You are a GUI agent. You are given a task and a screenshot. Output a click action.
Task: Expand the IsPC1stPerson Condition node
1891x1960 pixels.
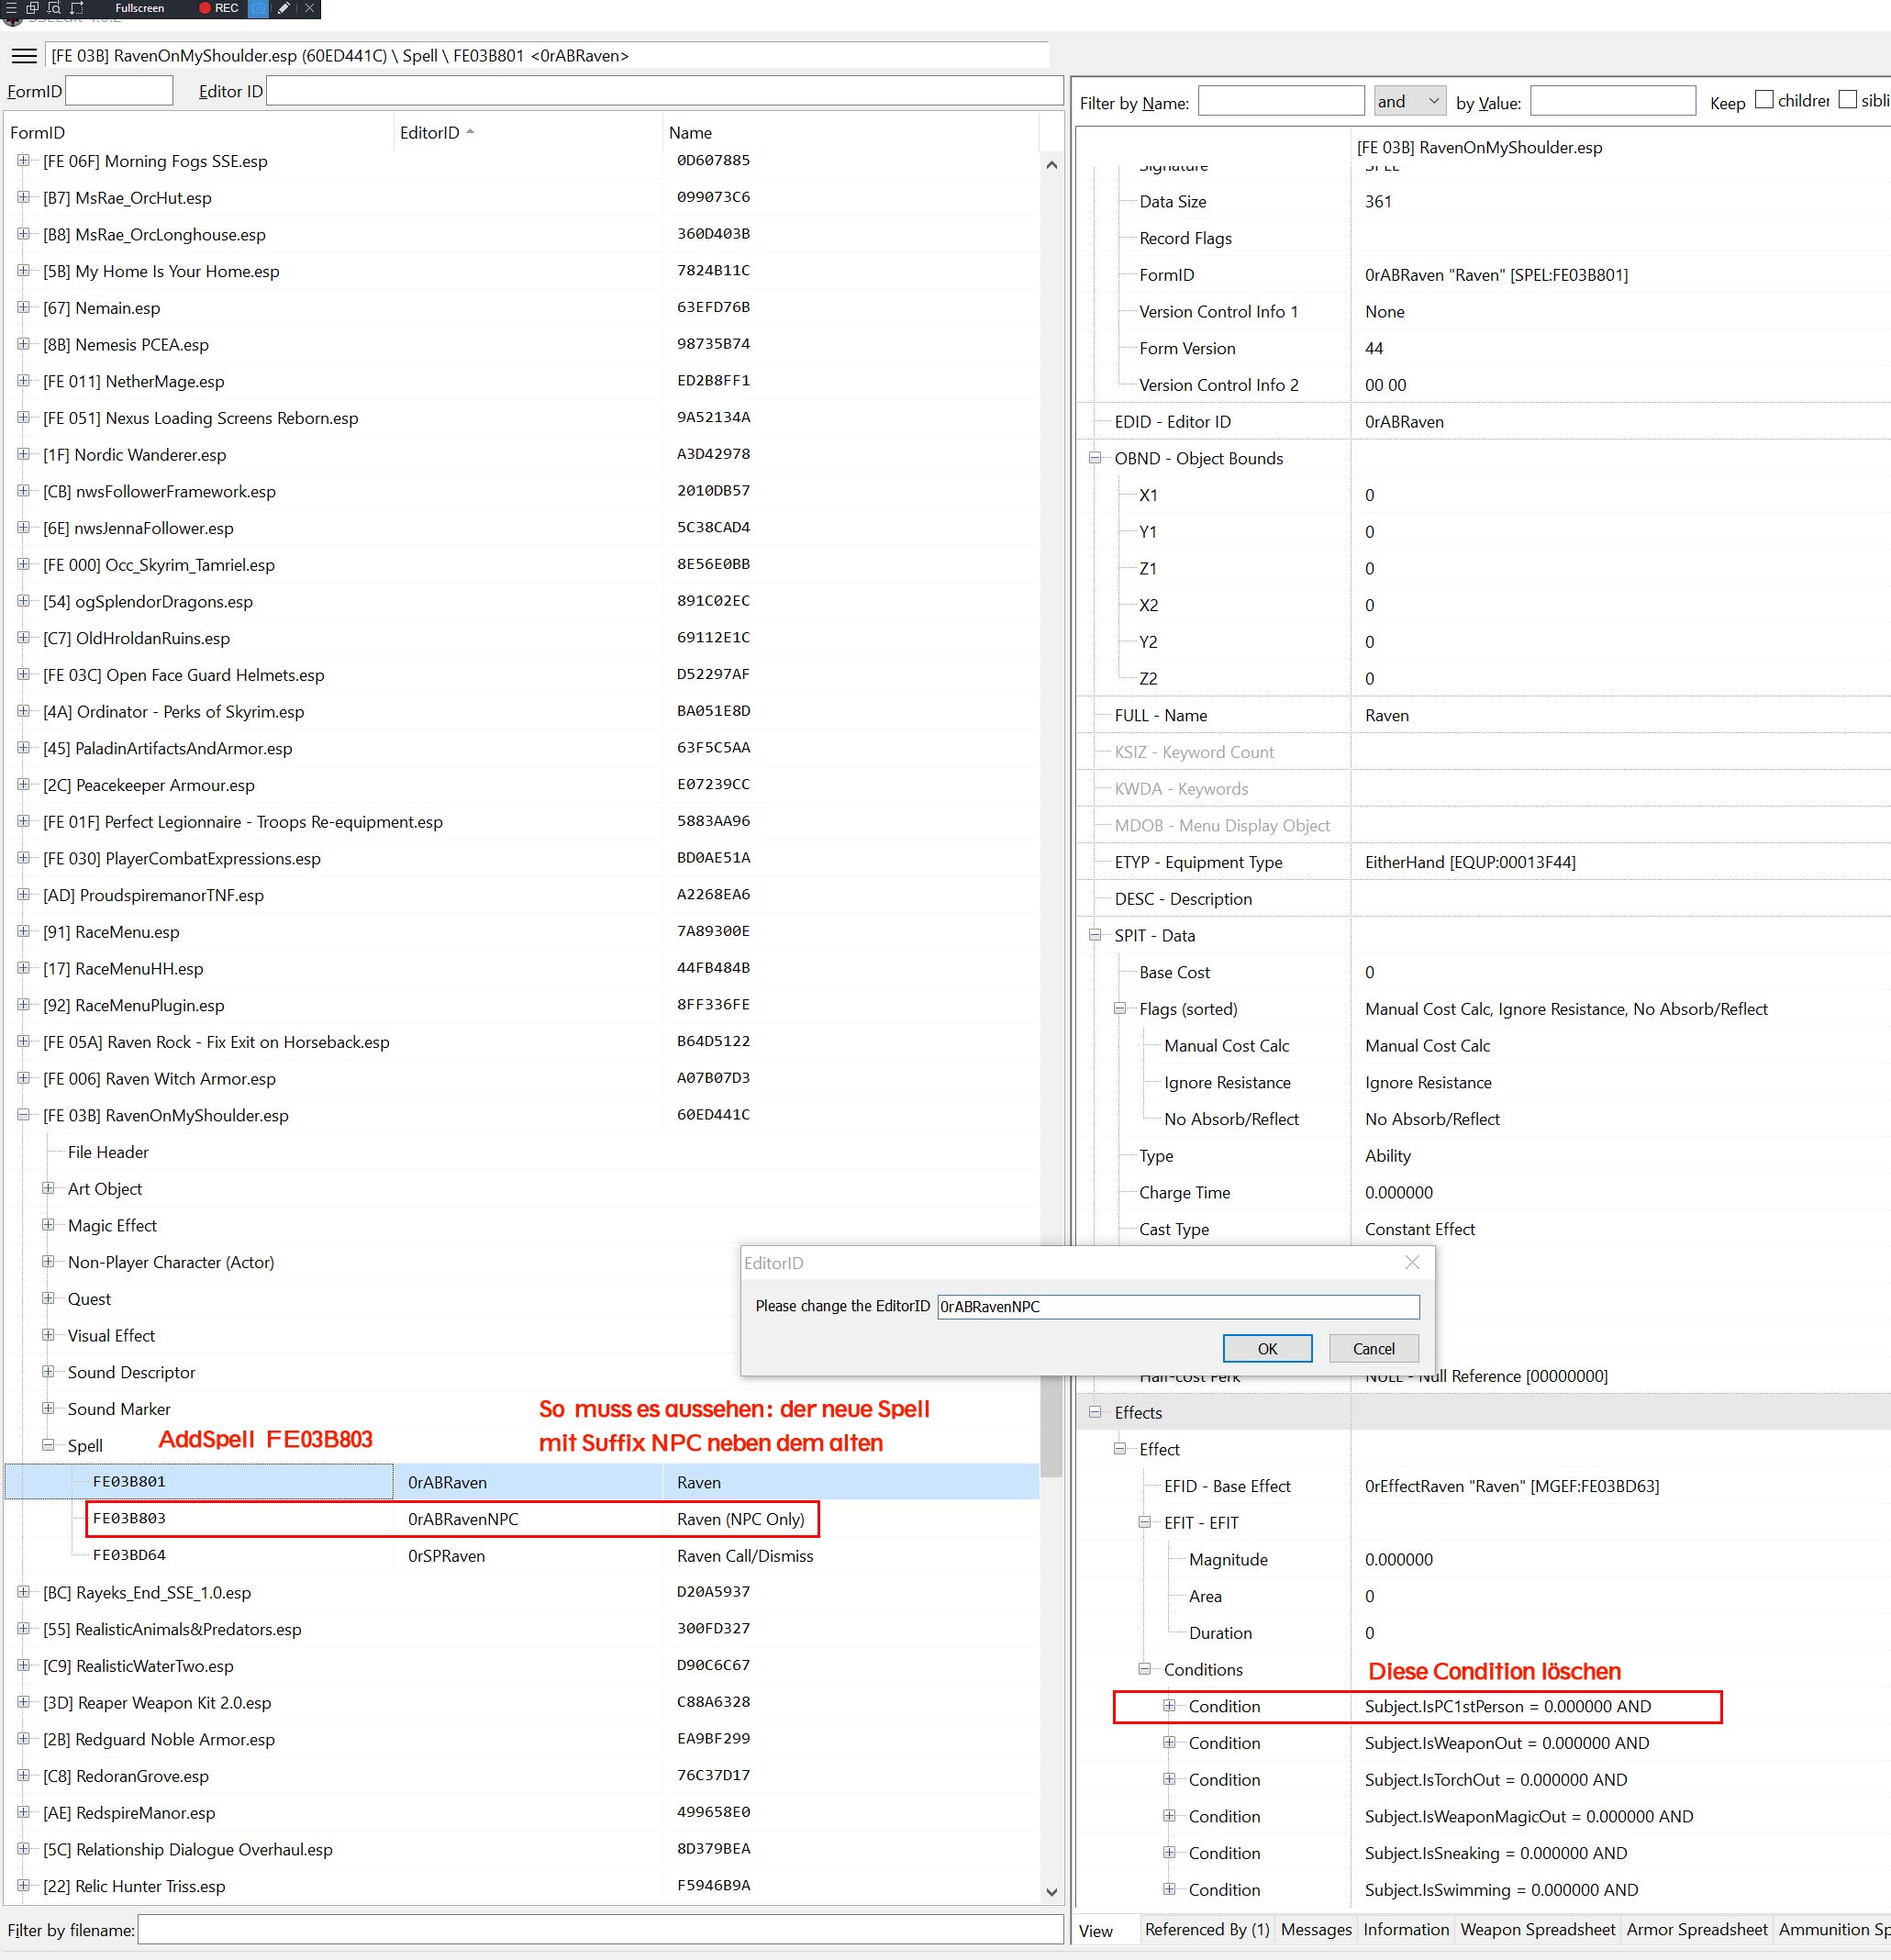(x=1169, y=1706)
